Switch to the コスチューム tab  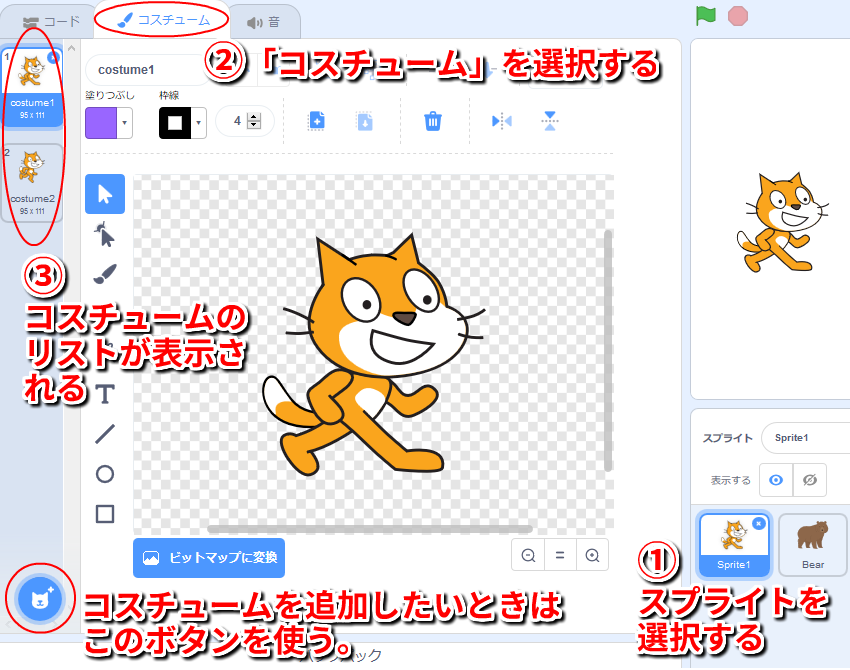tap(164, 20)
